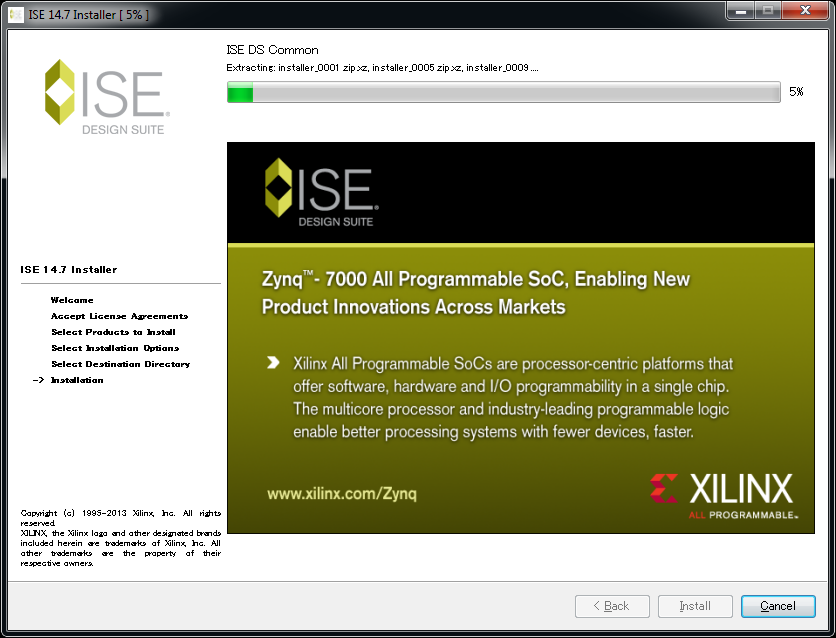This screenshot has width=836, height=638.
Task: Select the Select Installation Options step
Action: click(x=115, y=348)
